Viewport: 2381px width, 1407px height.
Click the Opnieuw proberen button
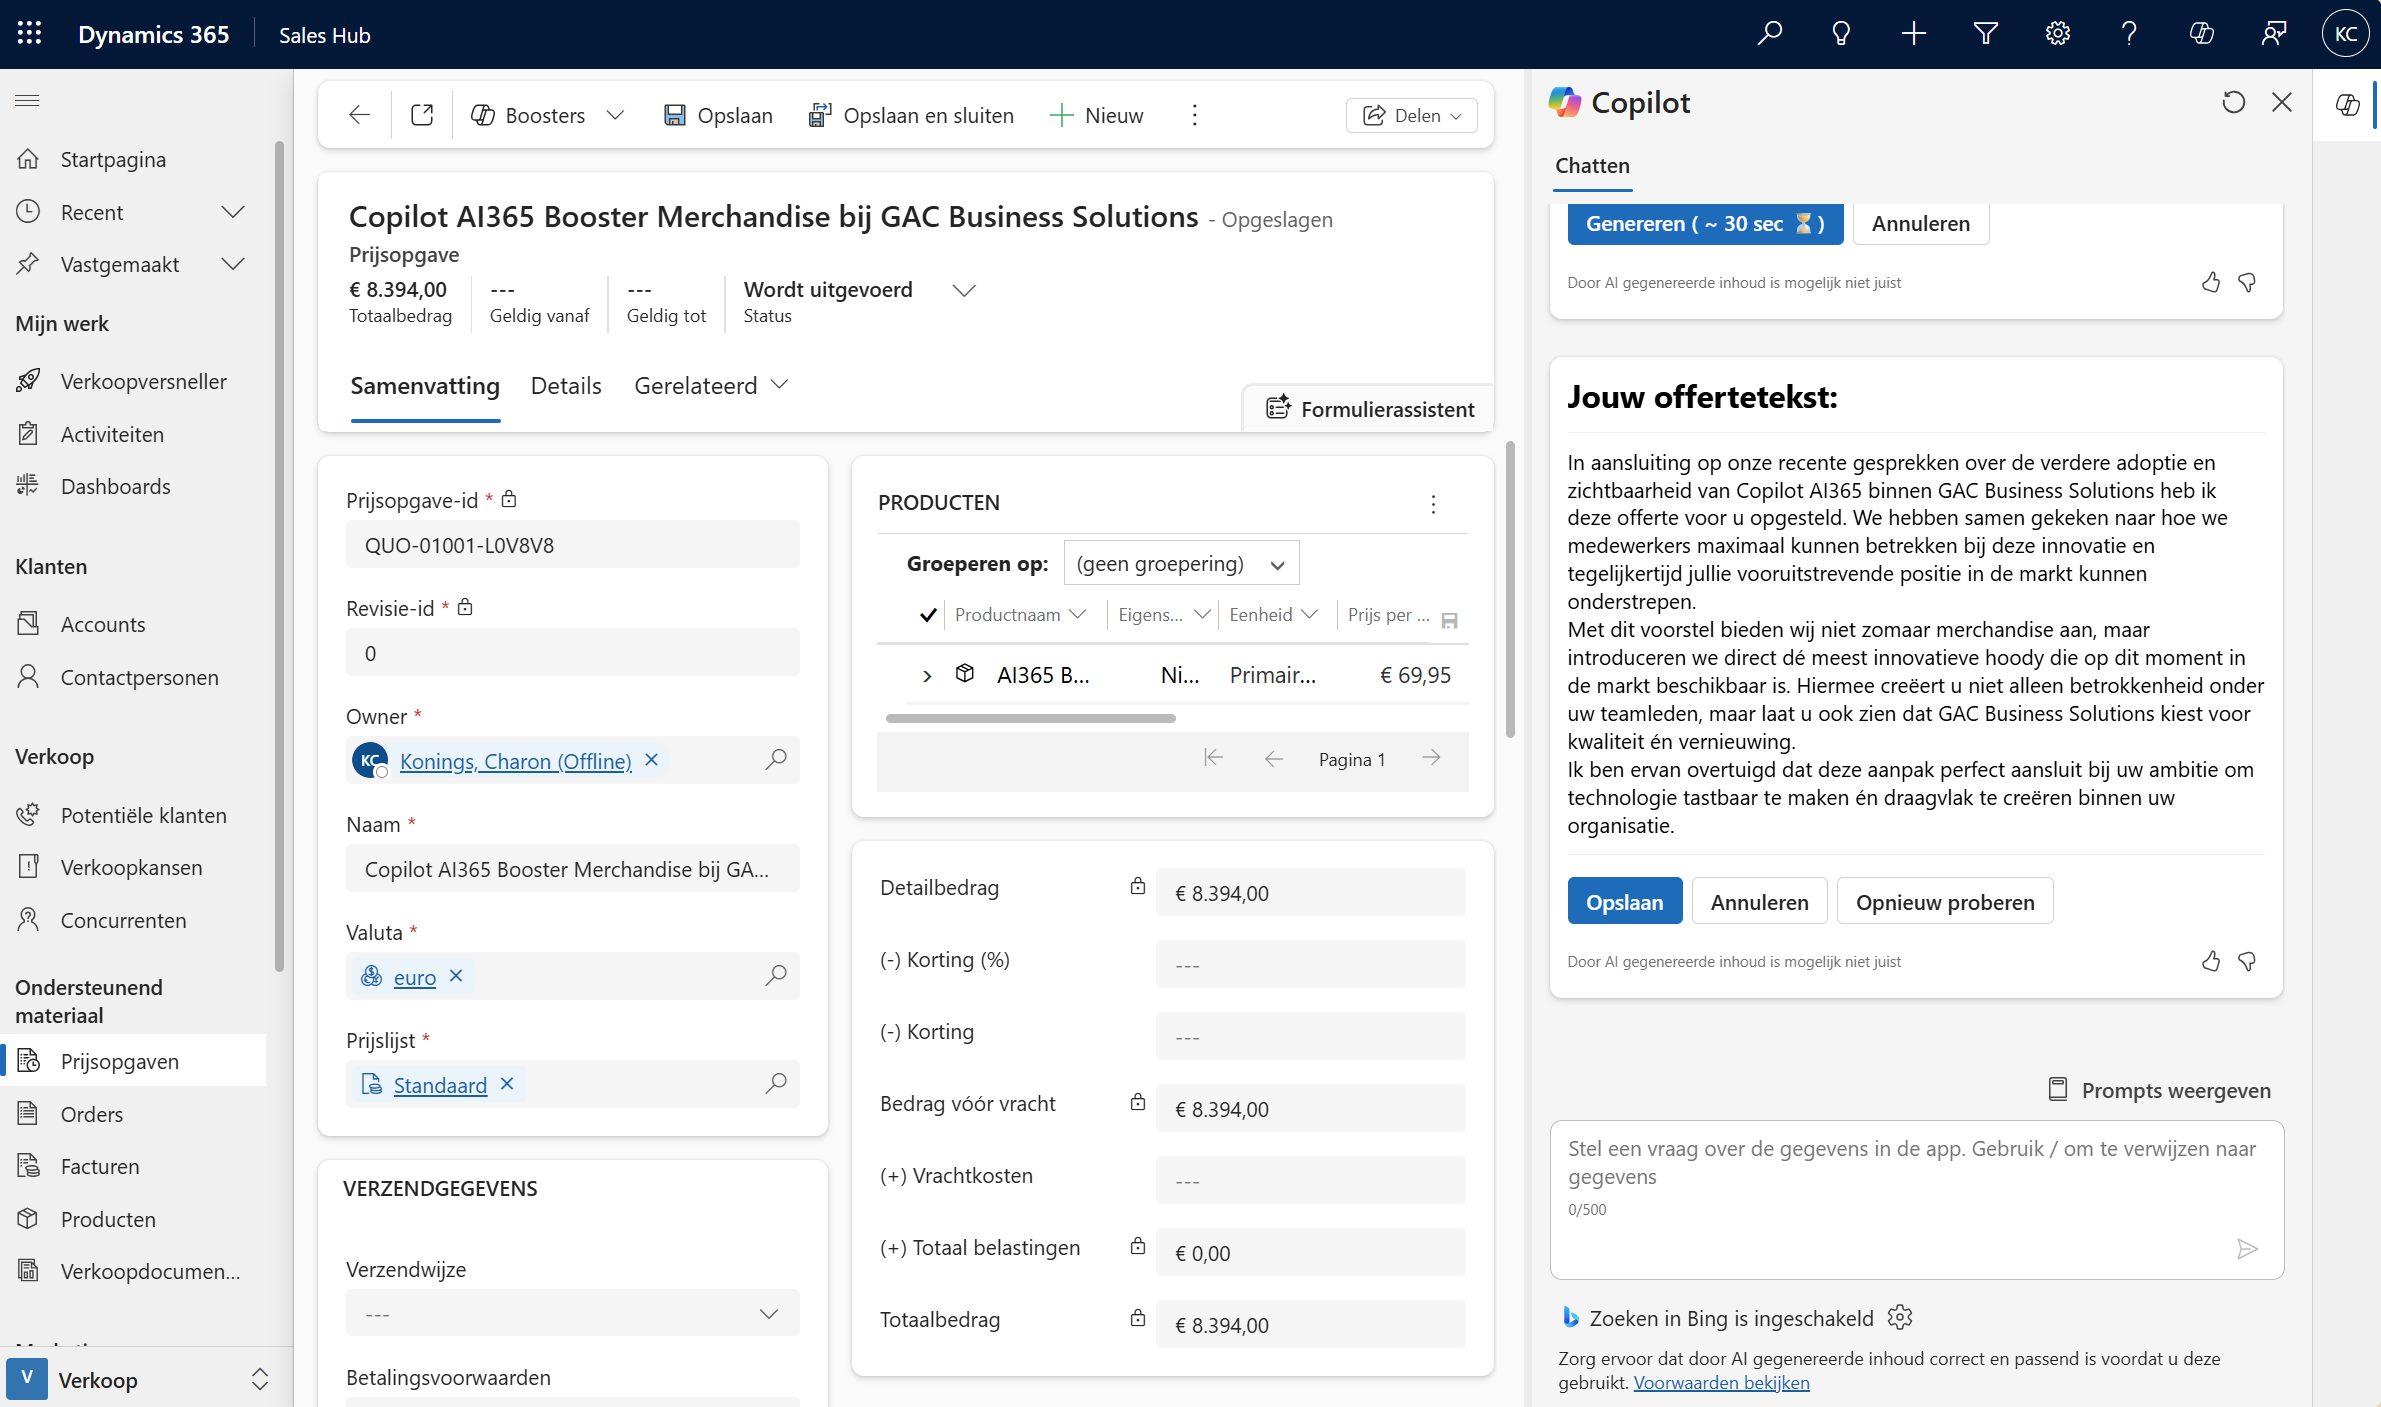1944,902
